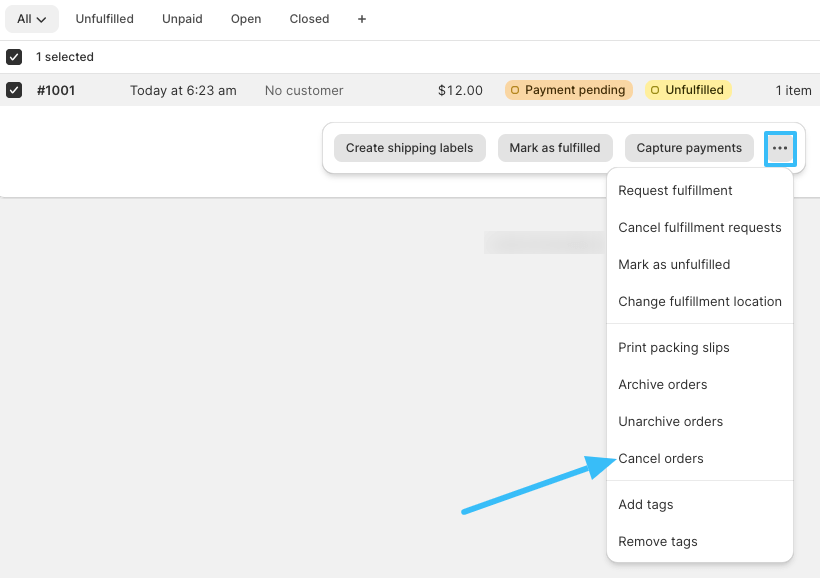This screenshot has height=578, width=820.
Task: Deselect the checkbox for order #1001
Action: click(x=15, y=89)
